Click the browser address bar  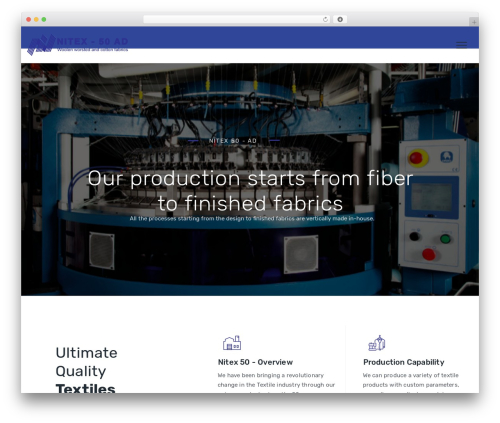point(237,19)
